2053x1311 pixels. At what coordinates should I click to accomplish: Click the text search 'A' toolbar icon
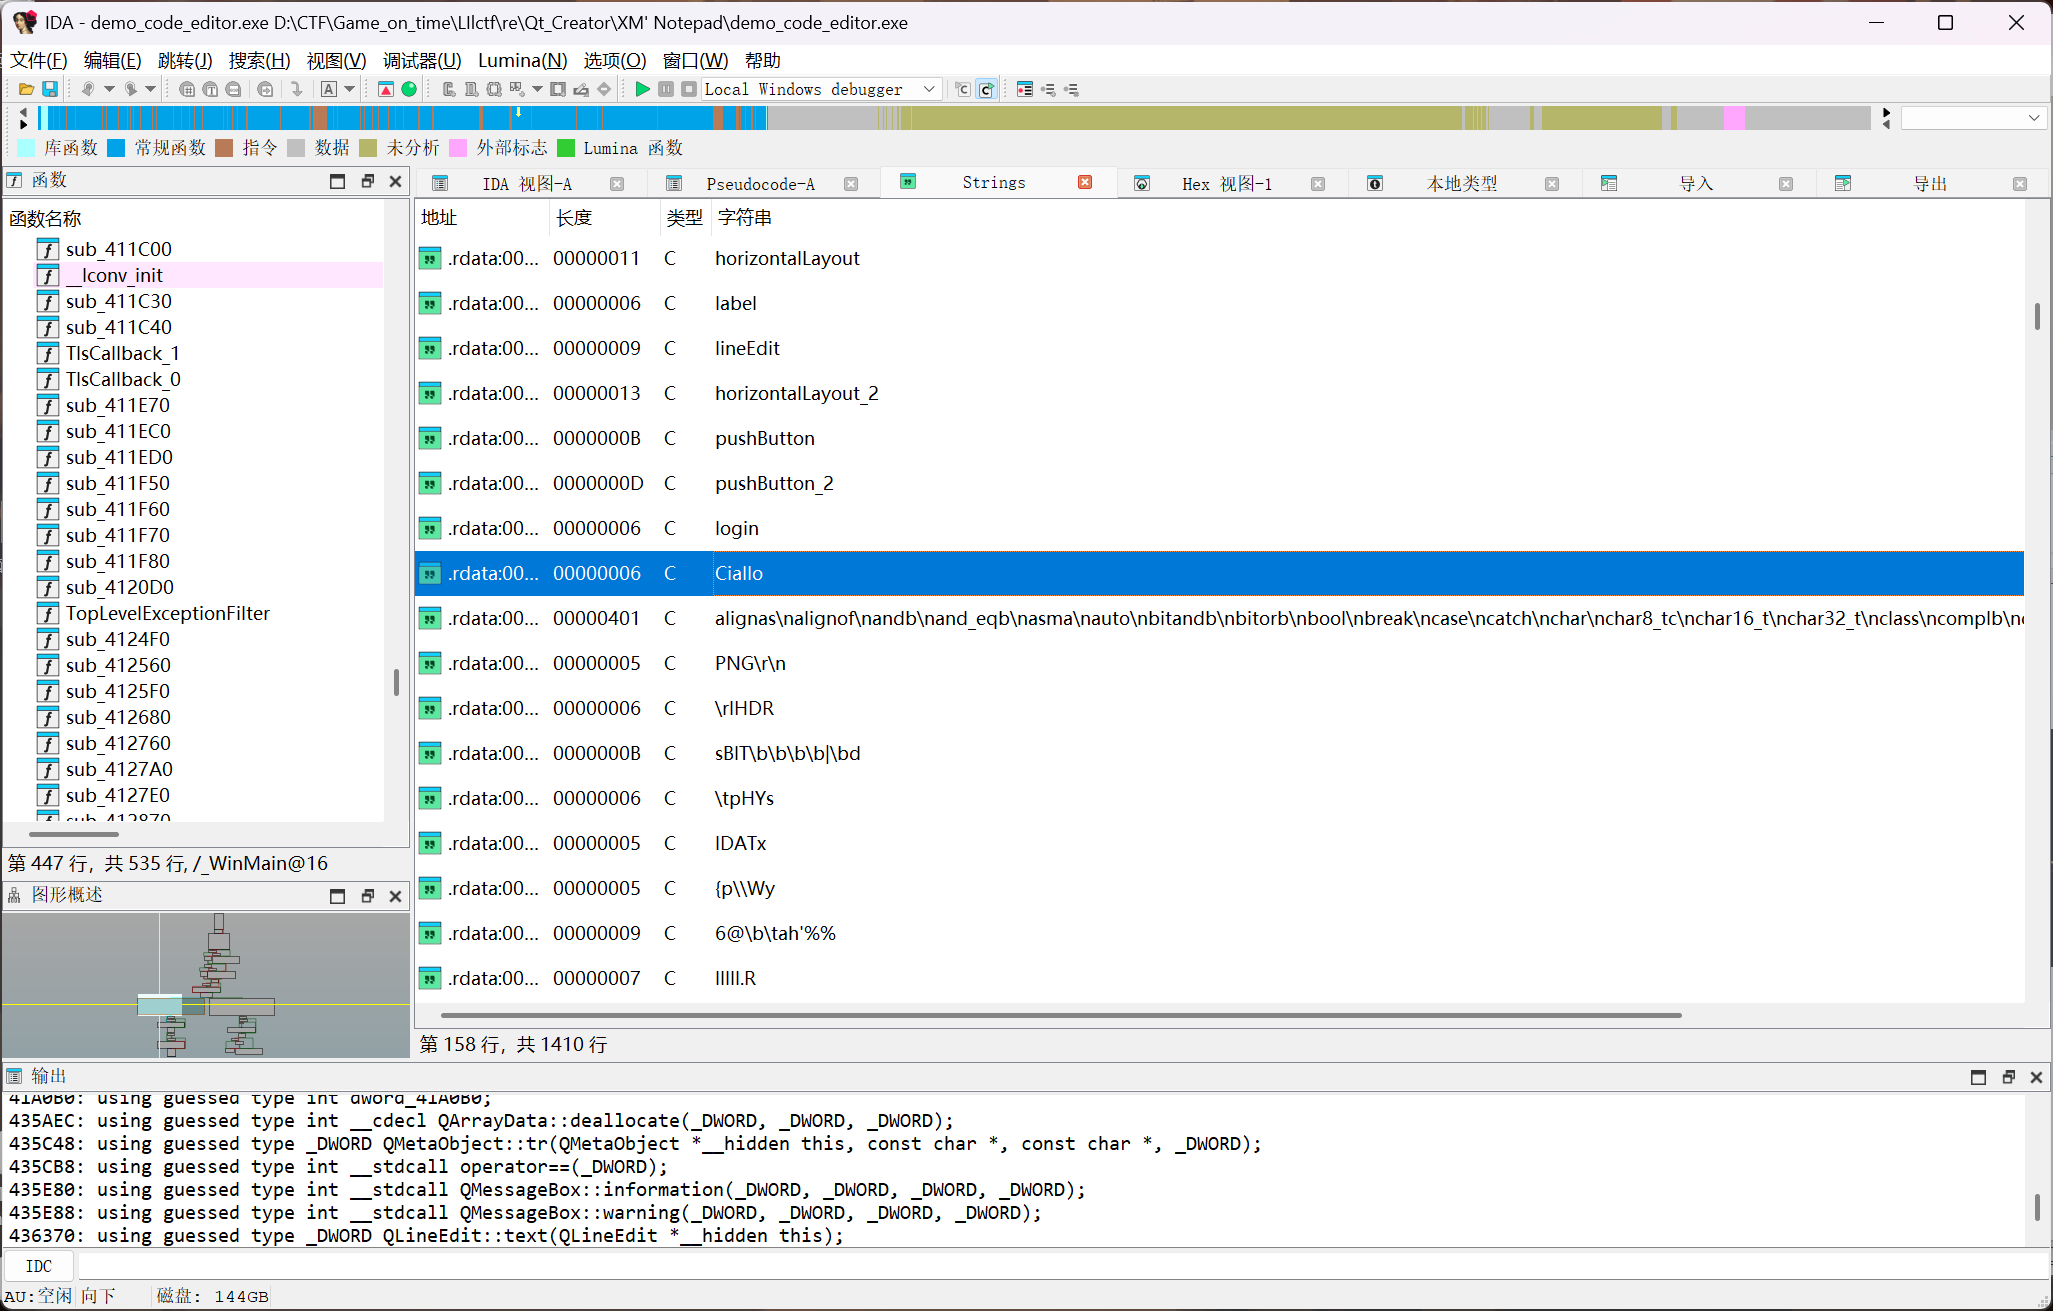pyautogui.click(x=329, y=89)
